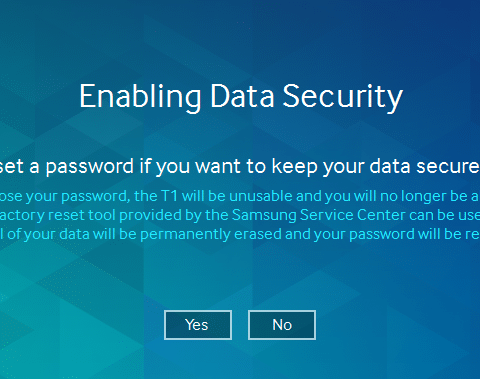Image resolution: width=480 pixels, height=380 pixels.
Task: Click the line about data permanently erased
Action: 240,234
